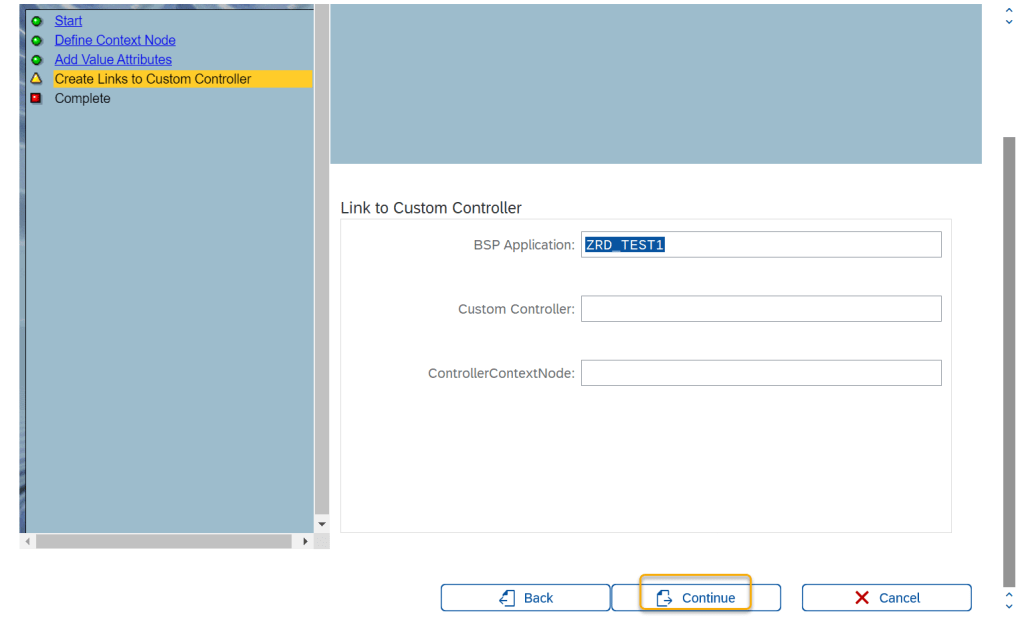Click the yellow triangle current-step icon

click(x=37, y=79)
